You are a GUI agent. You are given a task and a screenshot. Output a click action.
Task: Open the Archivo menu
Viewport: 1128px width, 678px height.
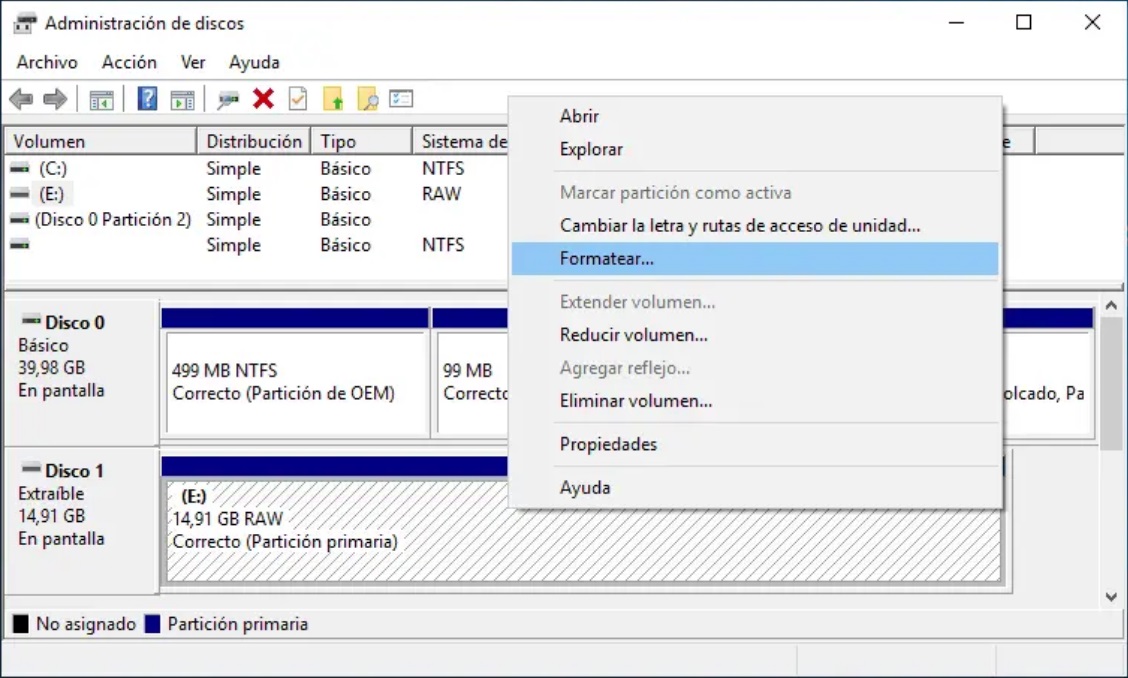coord(47,62)
